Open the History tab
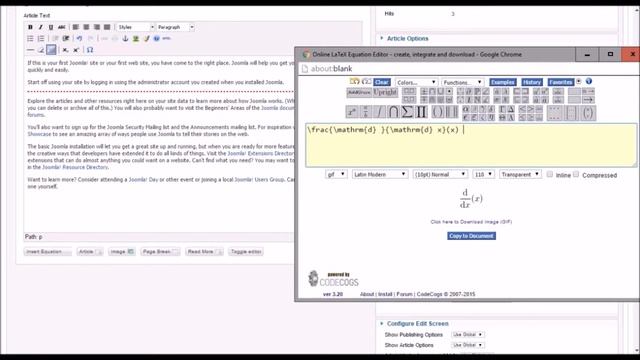The width and height of the screenshot is (640, 360). pos(532,82)
